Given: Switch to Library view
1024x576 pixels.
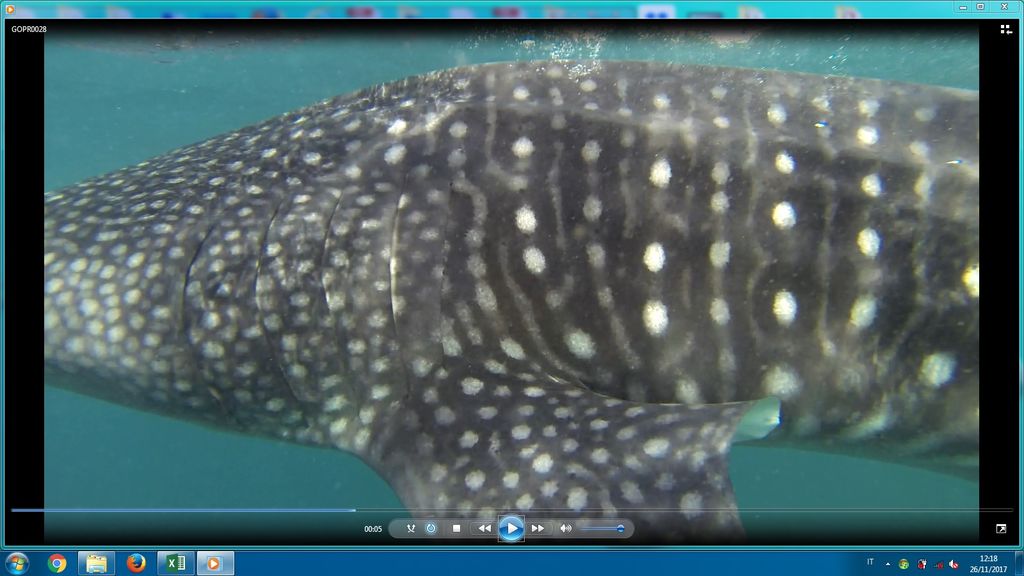Looking at the screenshot, I should [1006, 30].
